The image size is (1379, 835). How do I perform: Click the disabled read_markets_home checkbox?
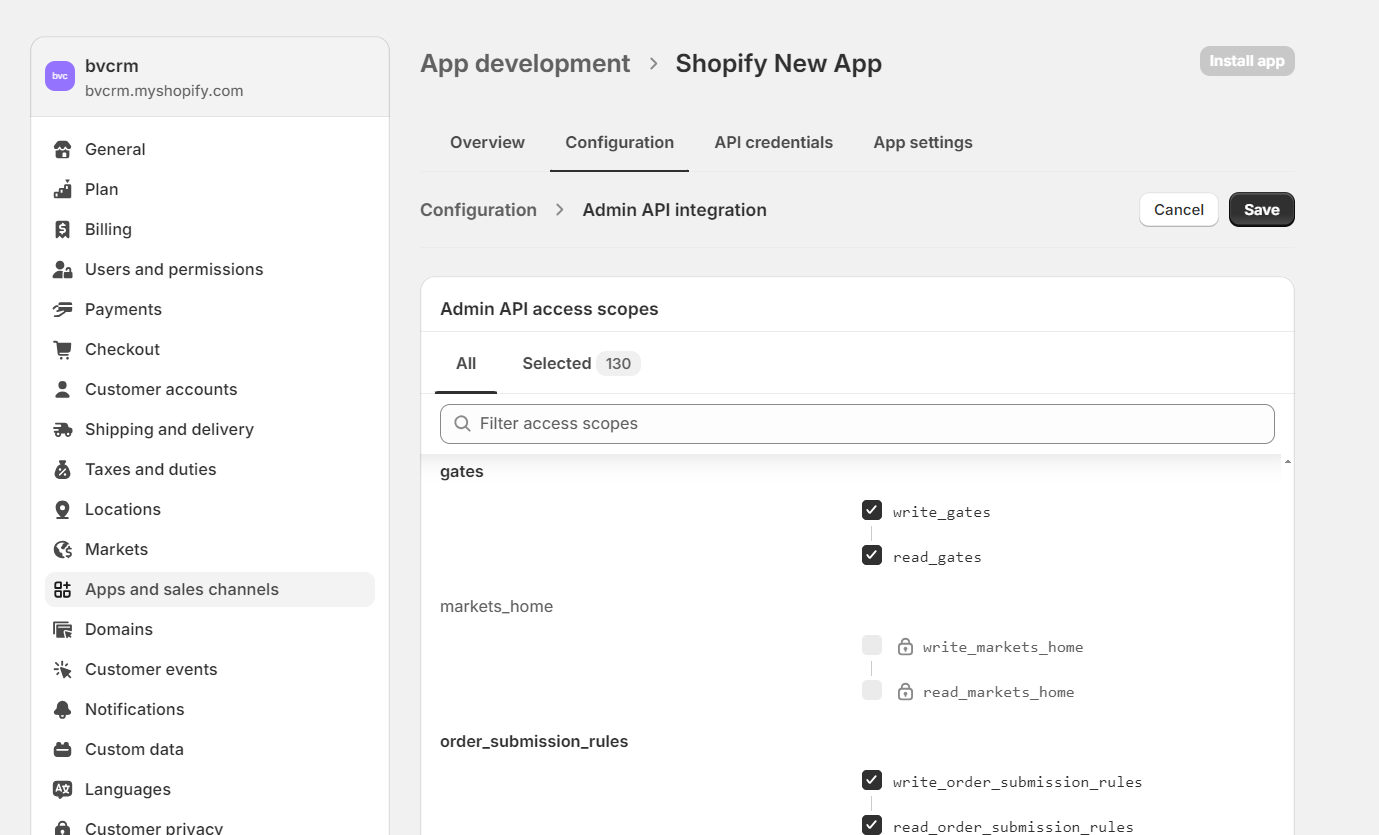pos(872,691)
